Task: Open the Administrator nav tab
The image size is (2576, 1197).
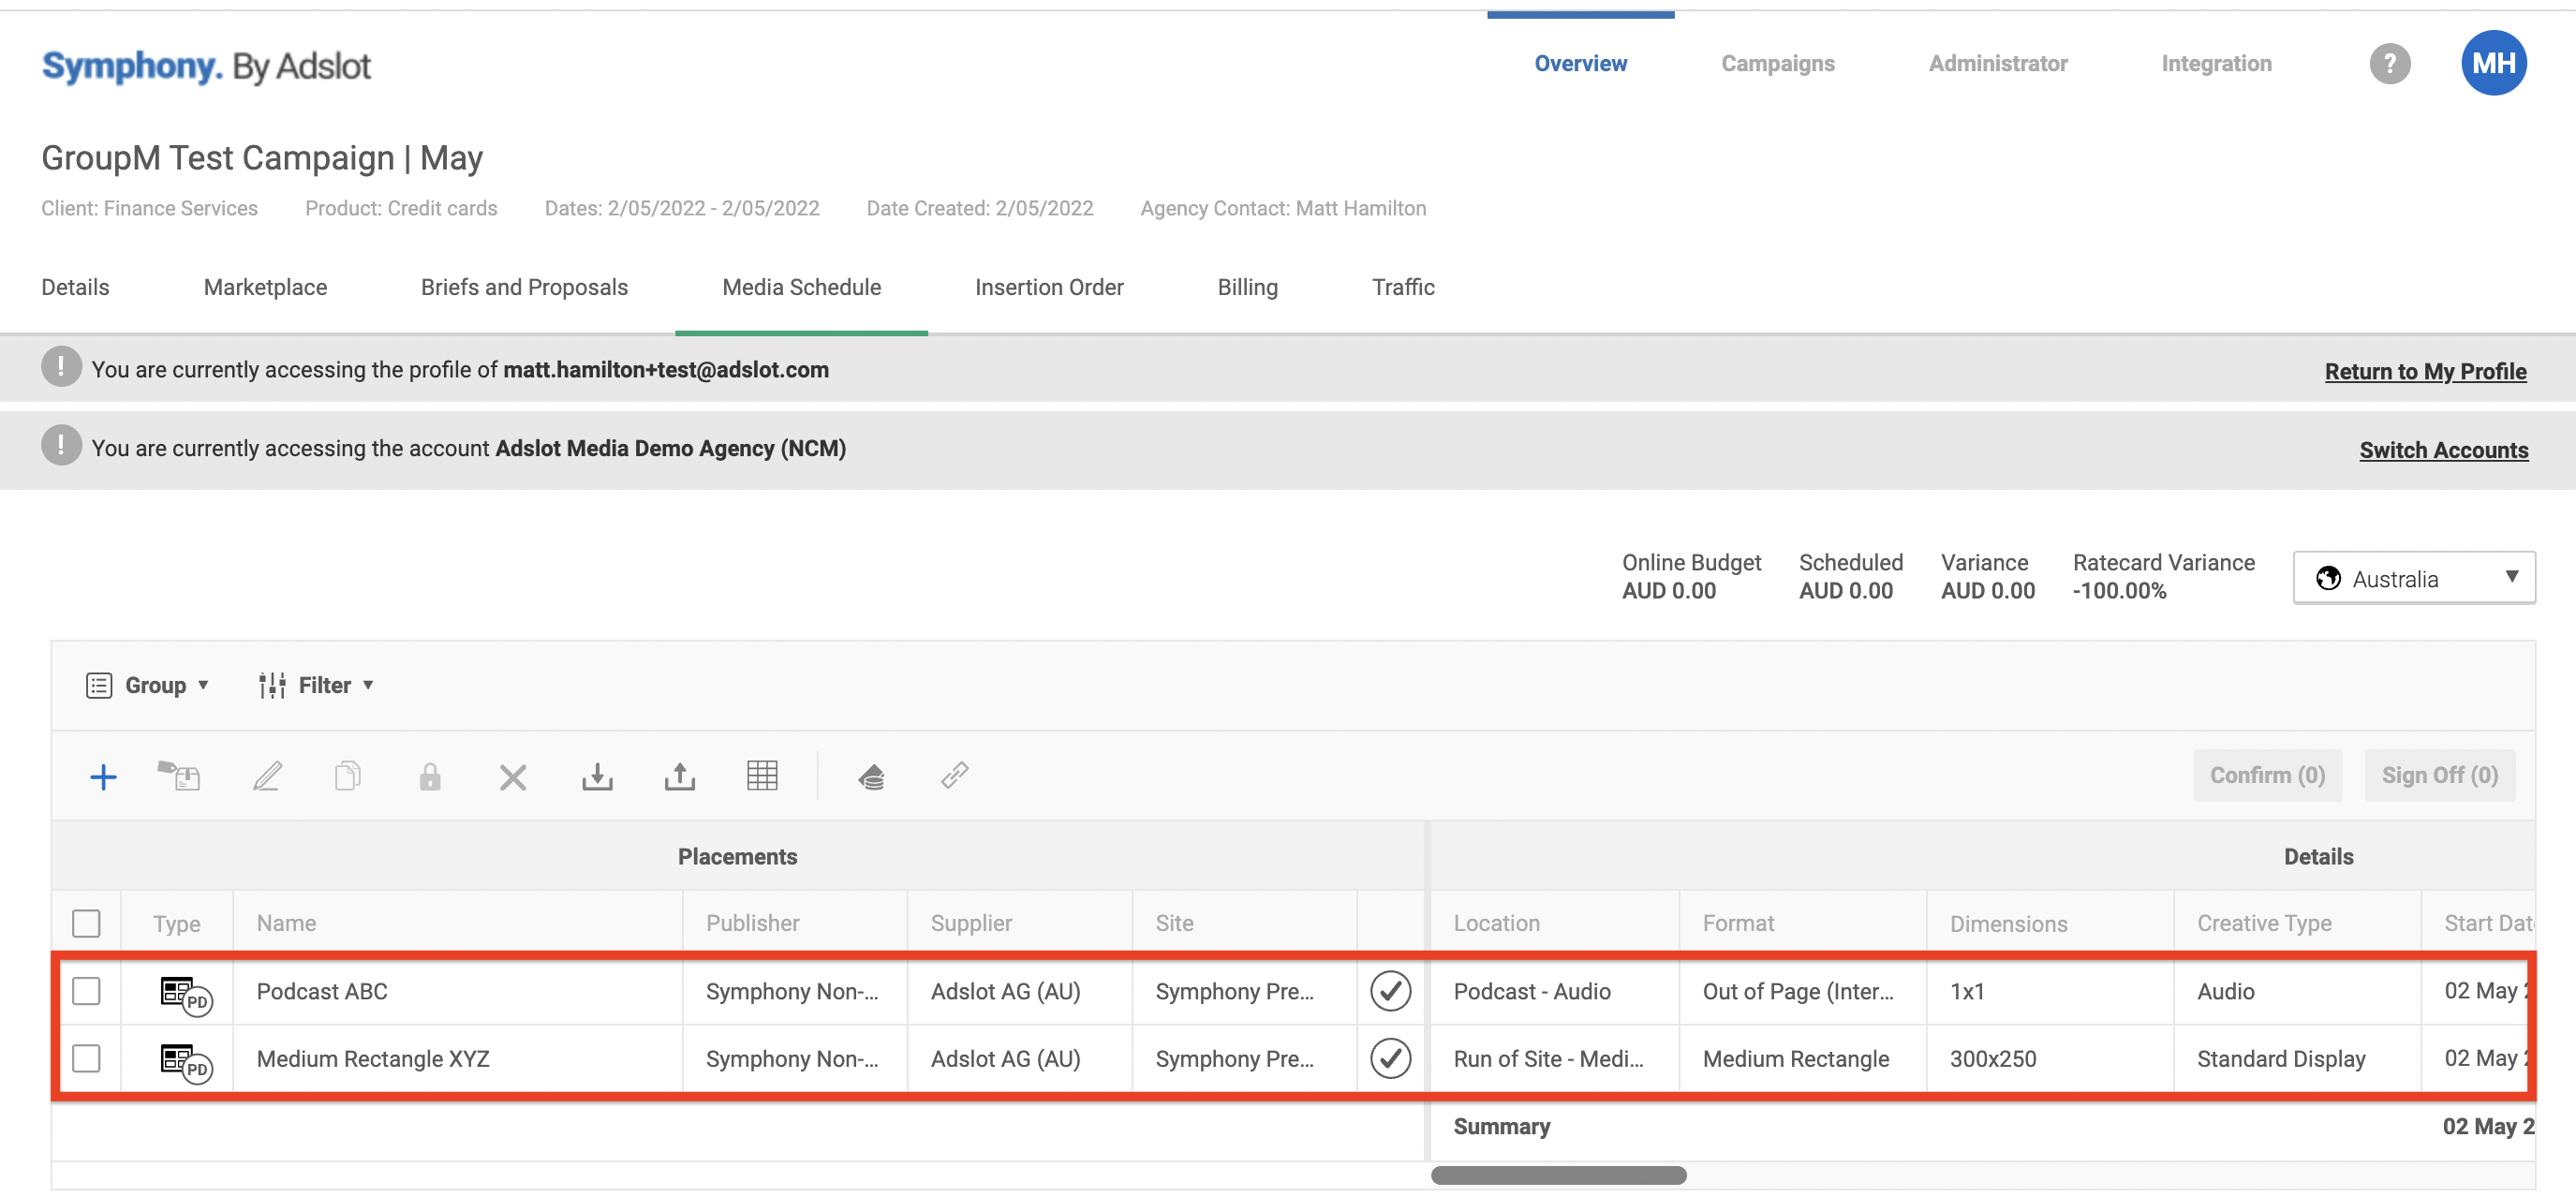Action: tap(1997, 63)
